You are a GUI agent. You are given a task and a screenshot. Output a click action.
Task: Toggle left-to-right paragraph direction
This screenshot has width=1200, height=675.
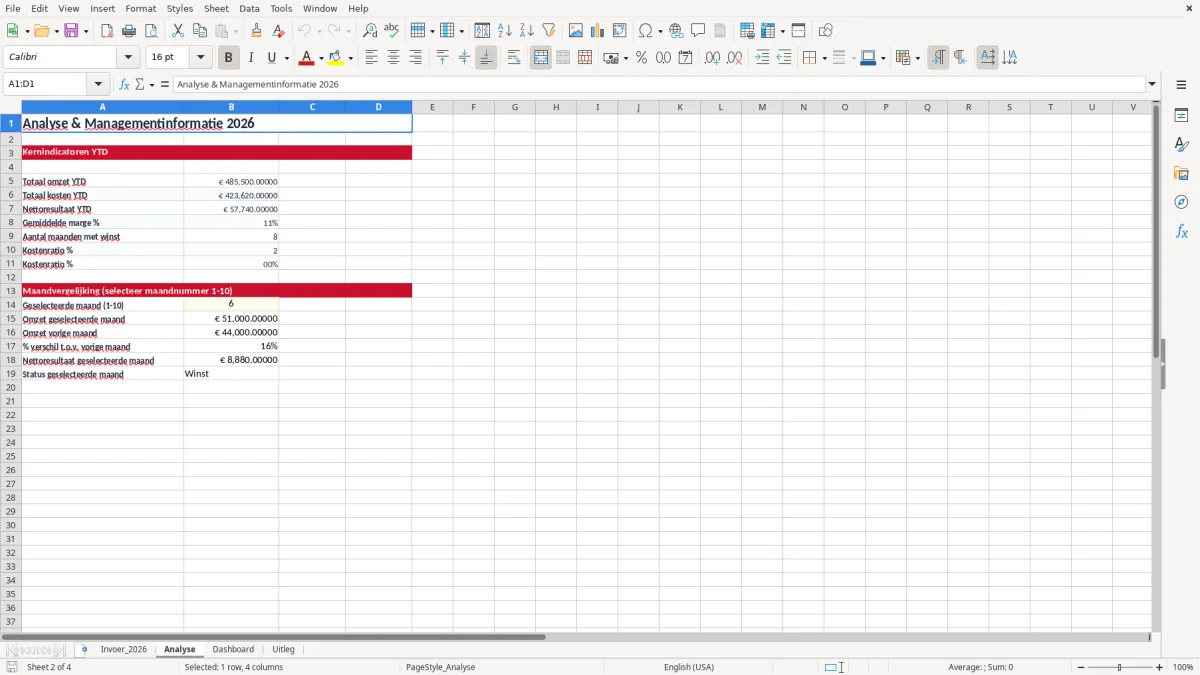(938, 58)
